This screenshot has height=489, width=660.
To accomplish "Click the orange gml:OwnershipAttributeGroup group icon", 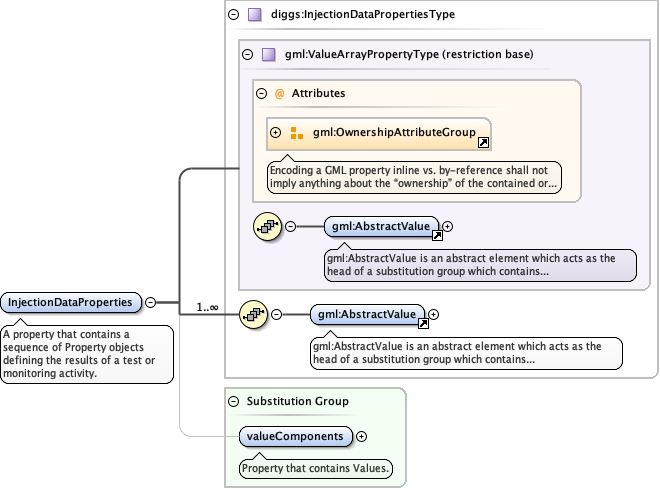I will point(296,132).
